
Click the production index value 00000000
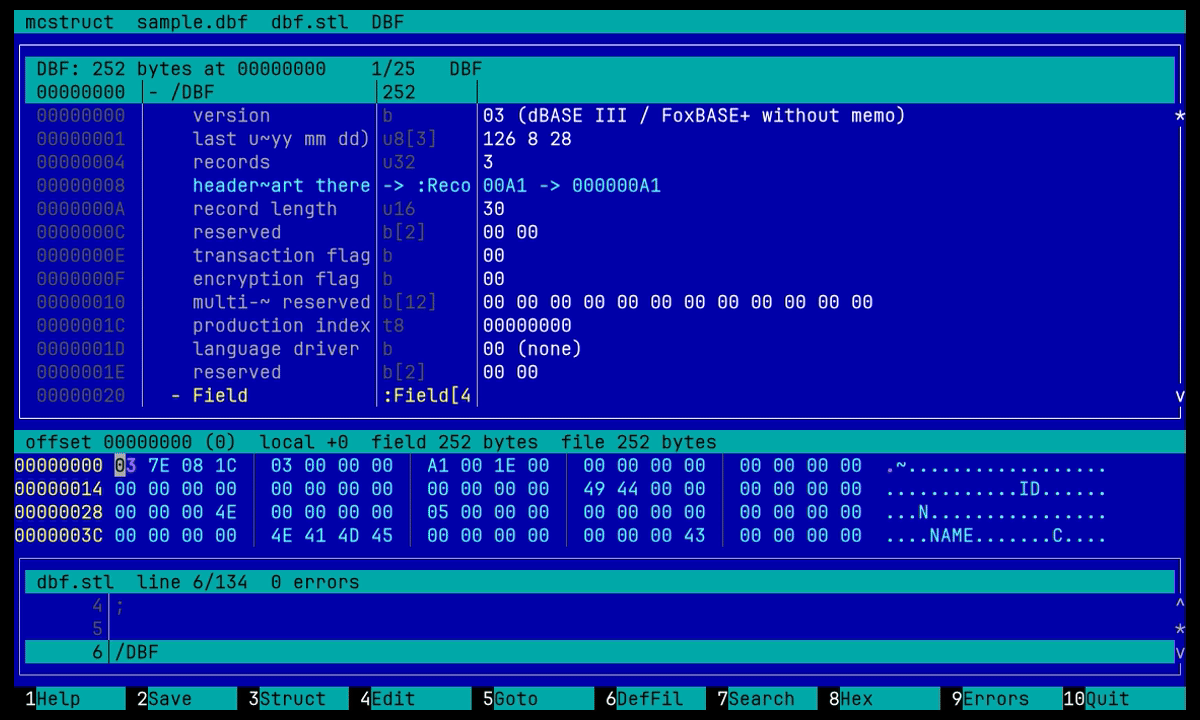pyautogui.click(x=527, y=325)
